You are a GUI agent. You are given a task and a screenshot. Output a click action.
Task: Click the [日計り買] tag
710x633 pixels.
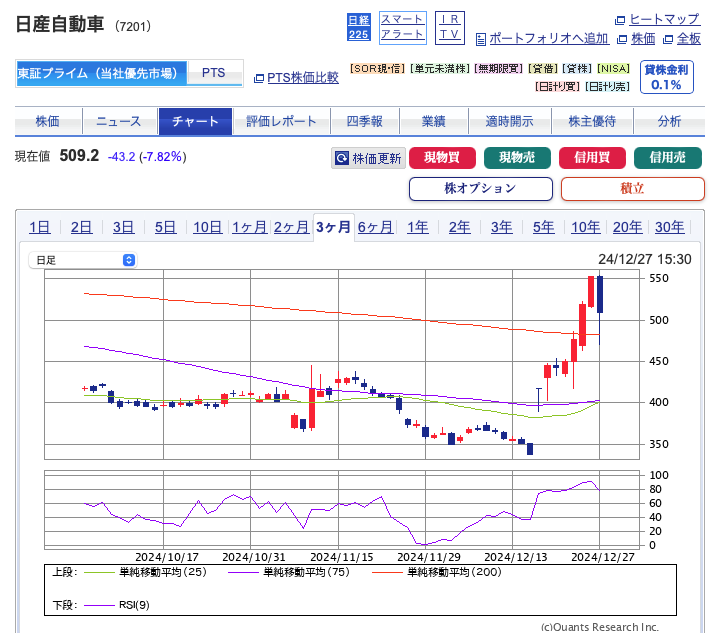[557, 86]
